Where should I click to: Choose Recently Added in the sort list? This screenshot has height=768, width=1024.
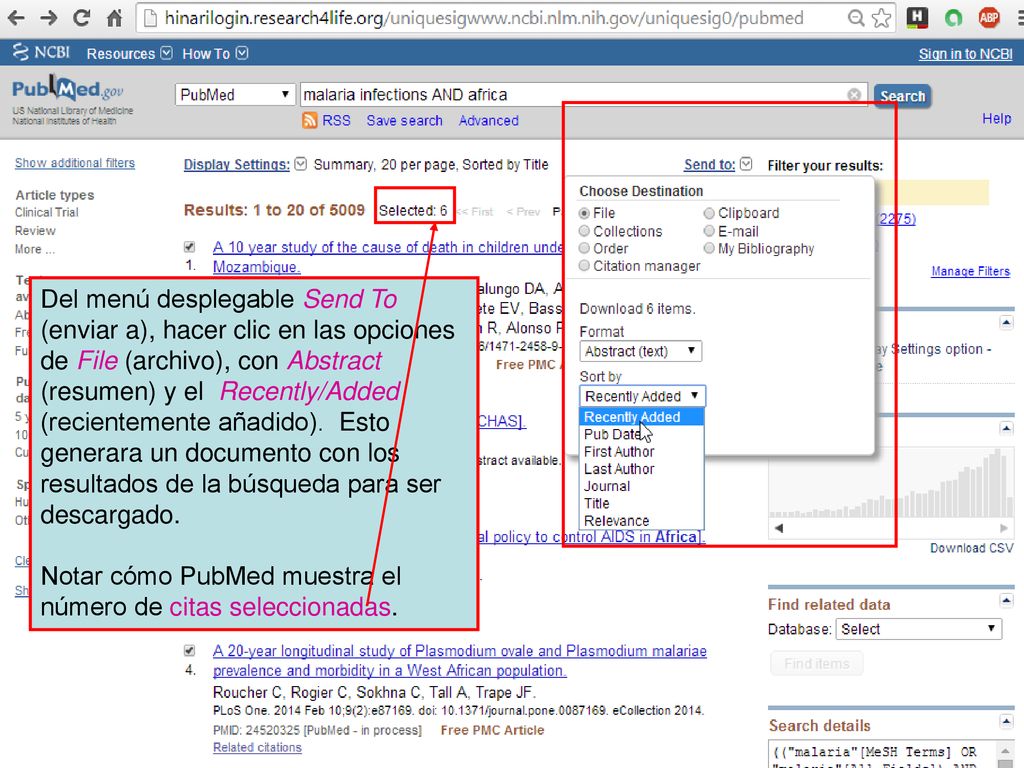point(642,417)
